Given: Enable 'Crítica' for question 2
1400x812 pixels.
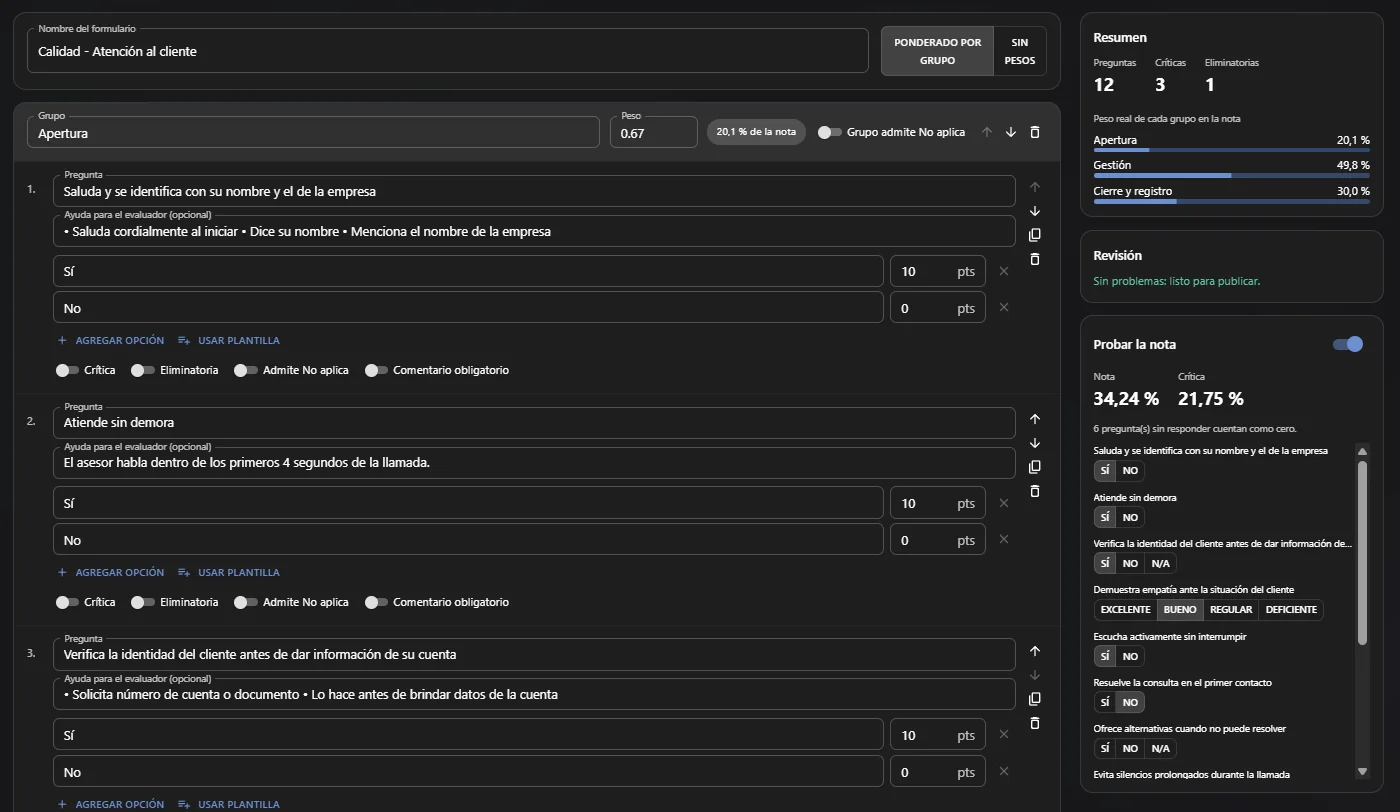Looking at the screenshot, I should click(x=67, y=602).
